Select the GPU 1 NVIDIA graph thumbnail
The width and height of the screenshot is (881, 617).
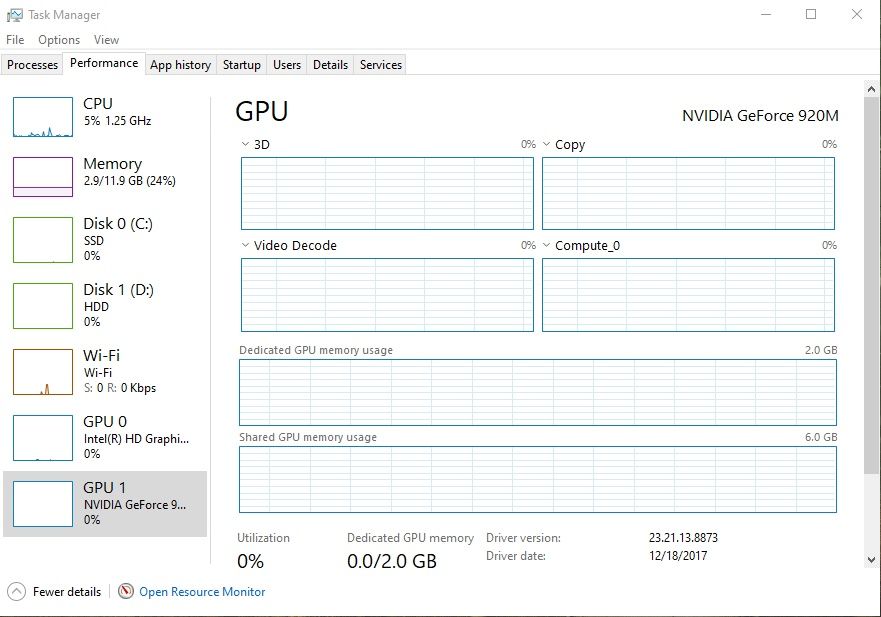(x=43, y=503)
